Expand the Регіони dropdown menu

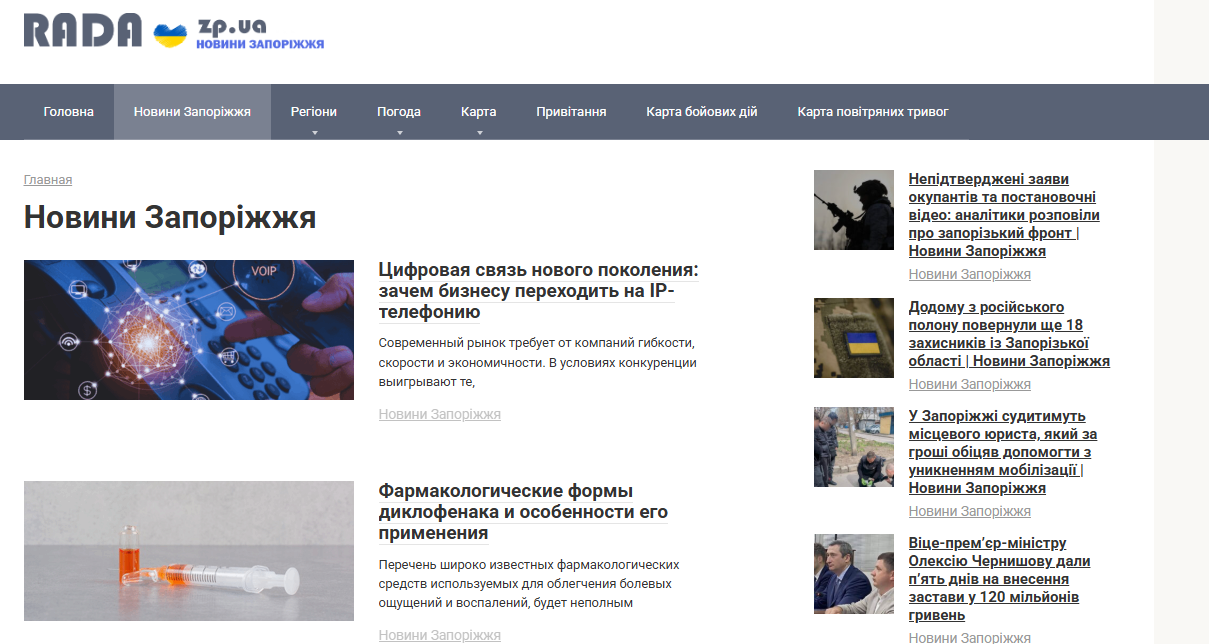(x=314, y=112)
